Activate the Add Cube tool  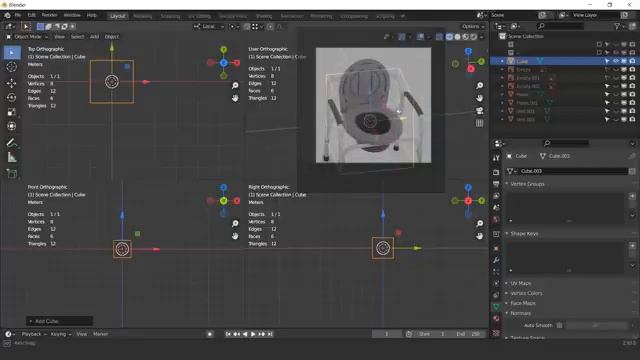coord(12,173)
